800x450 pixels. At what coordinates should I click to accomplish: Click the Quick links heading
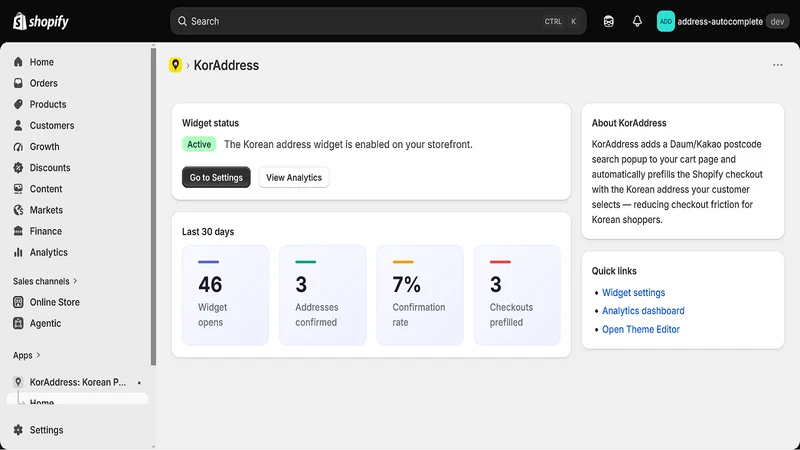point(614,271)
